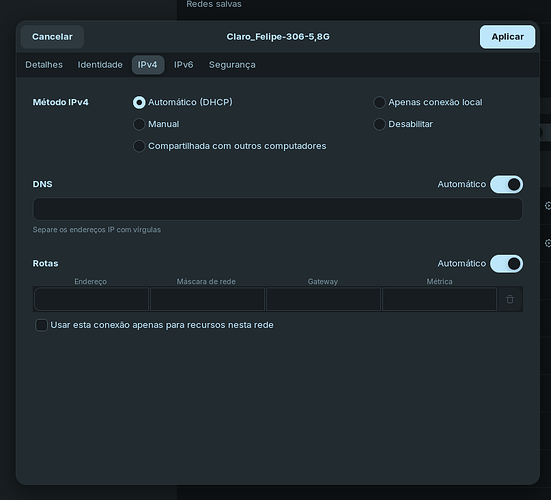The height and width of the screenshot is (500, 551).
Task: Delete the route row with trash icon
Action: click(x=510, y=299)
